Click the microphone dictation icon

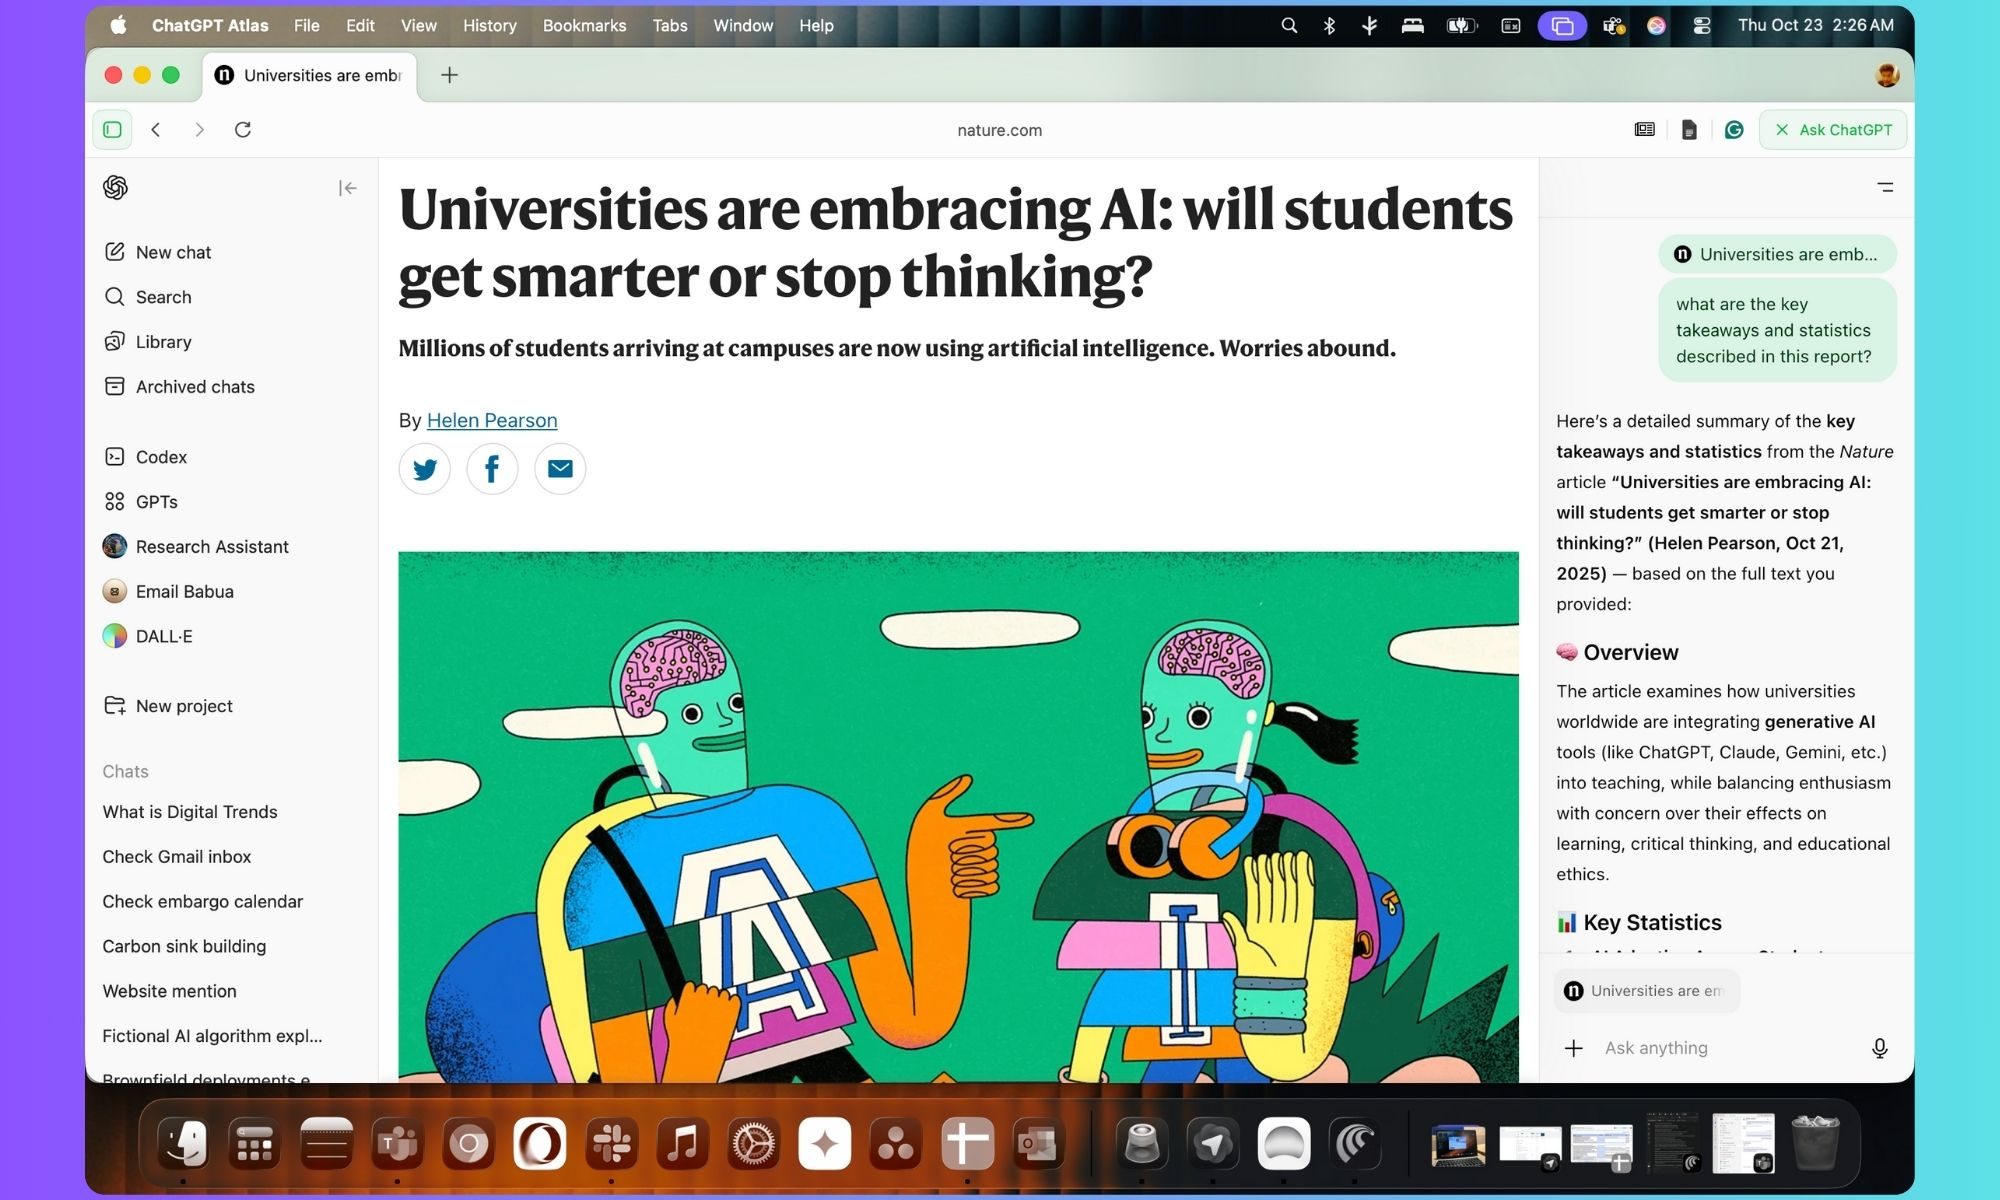[1879, 1048]
